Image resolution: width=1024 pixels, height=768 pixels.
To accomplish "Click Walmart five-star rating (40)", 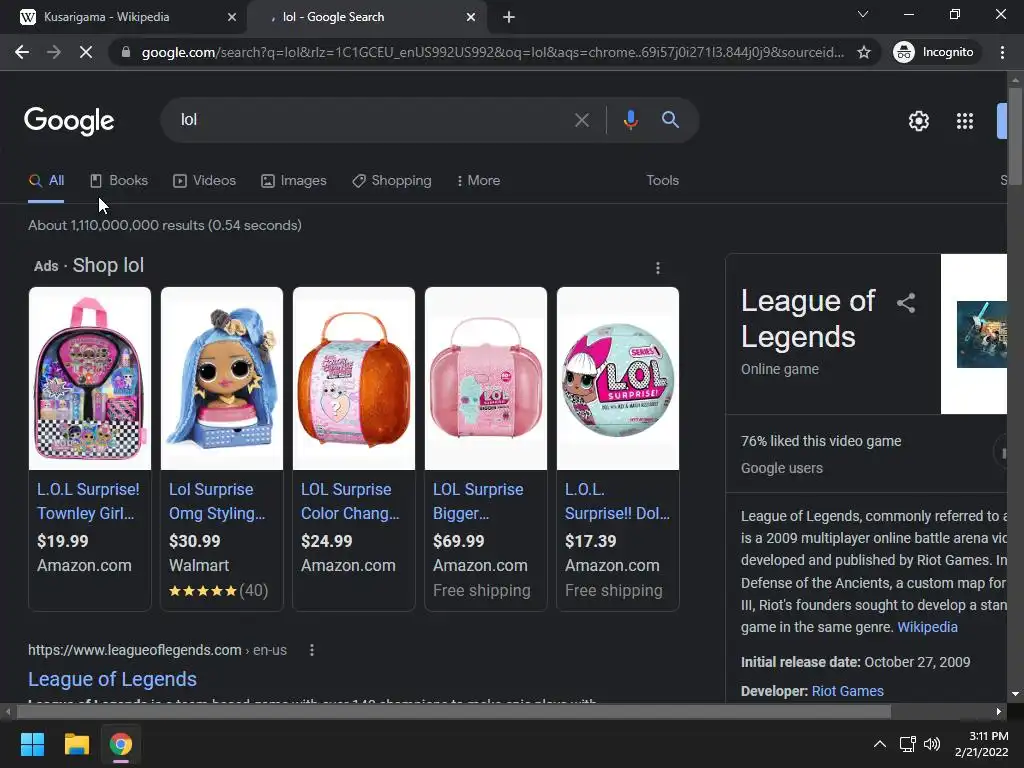I will [218, 590].
